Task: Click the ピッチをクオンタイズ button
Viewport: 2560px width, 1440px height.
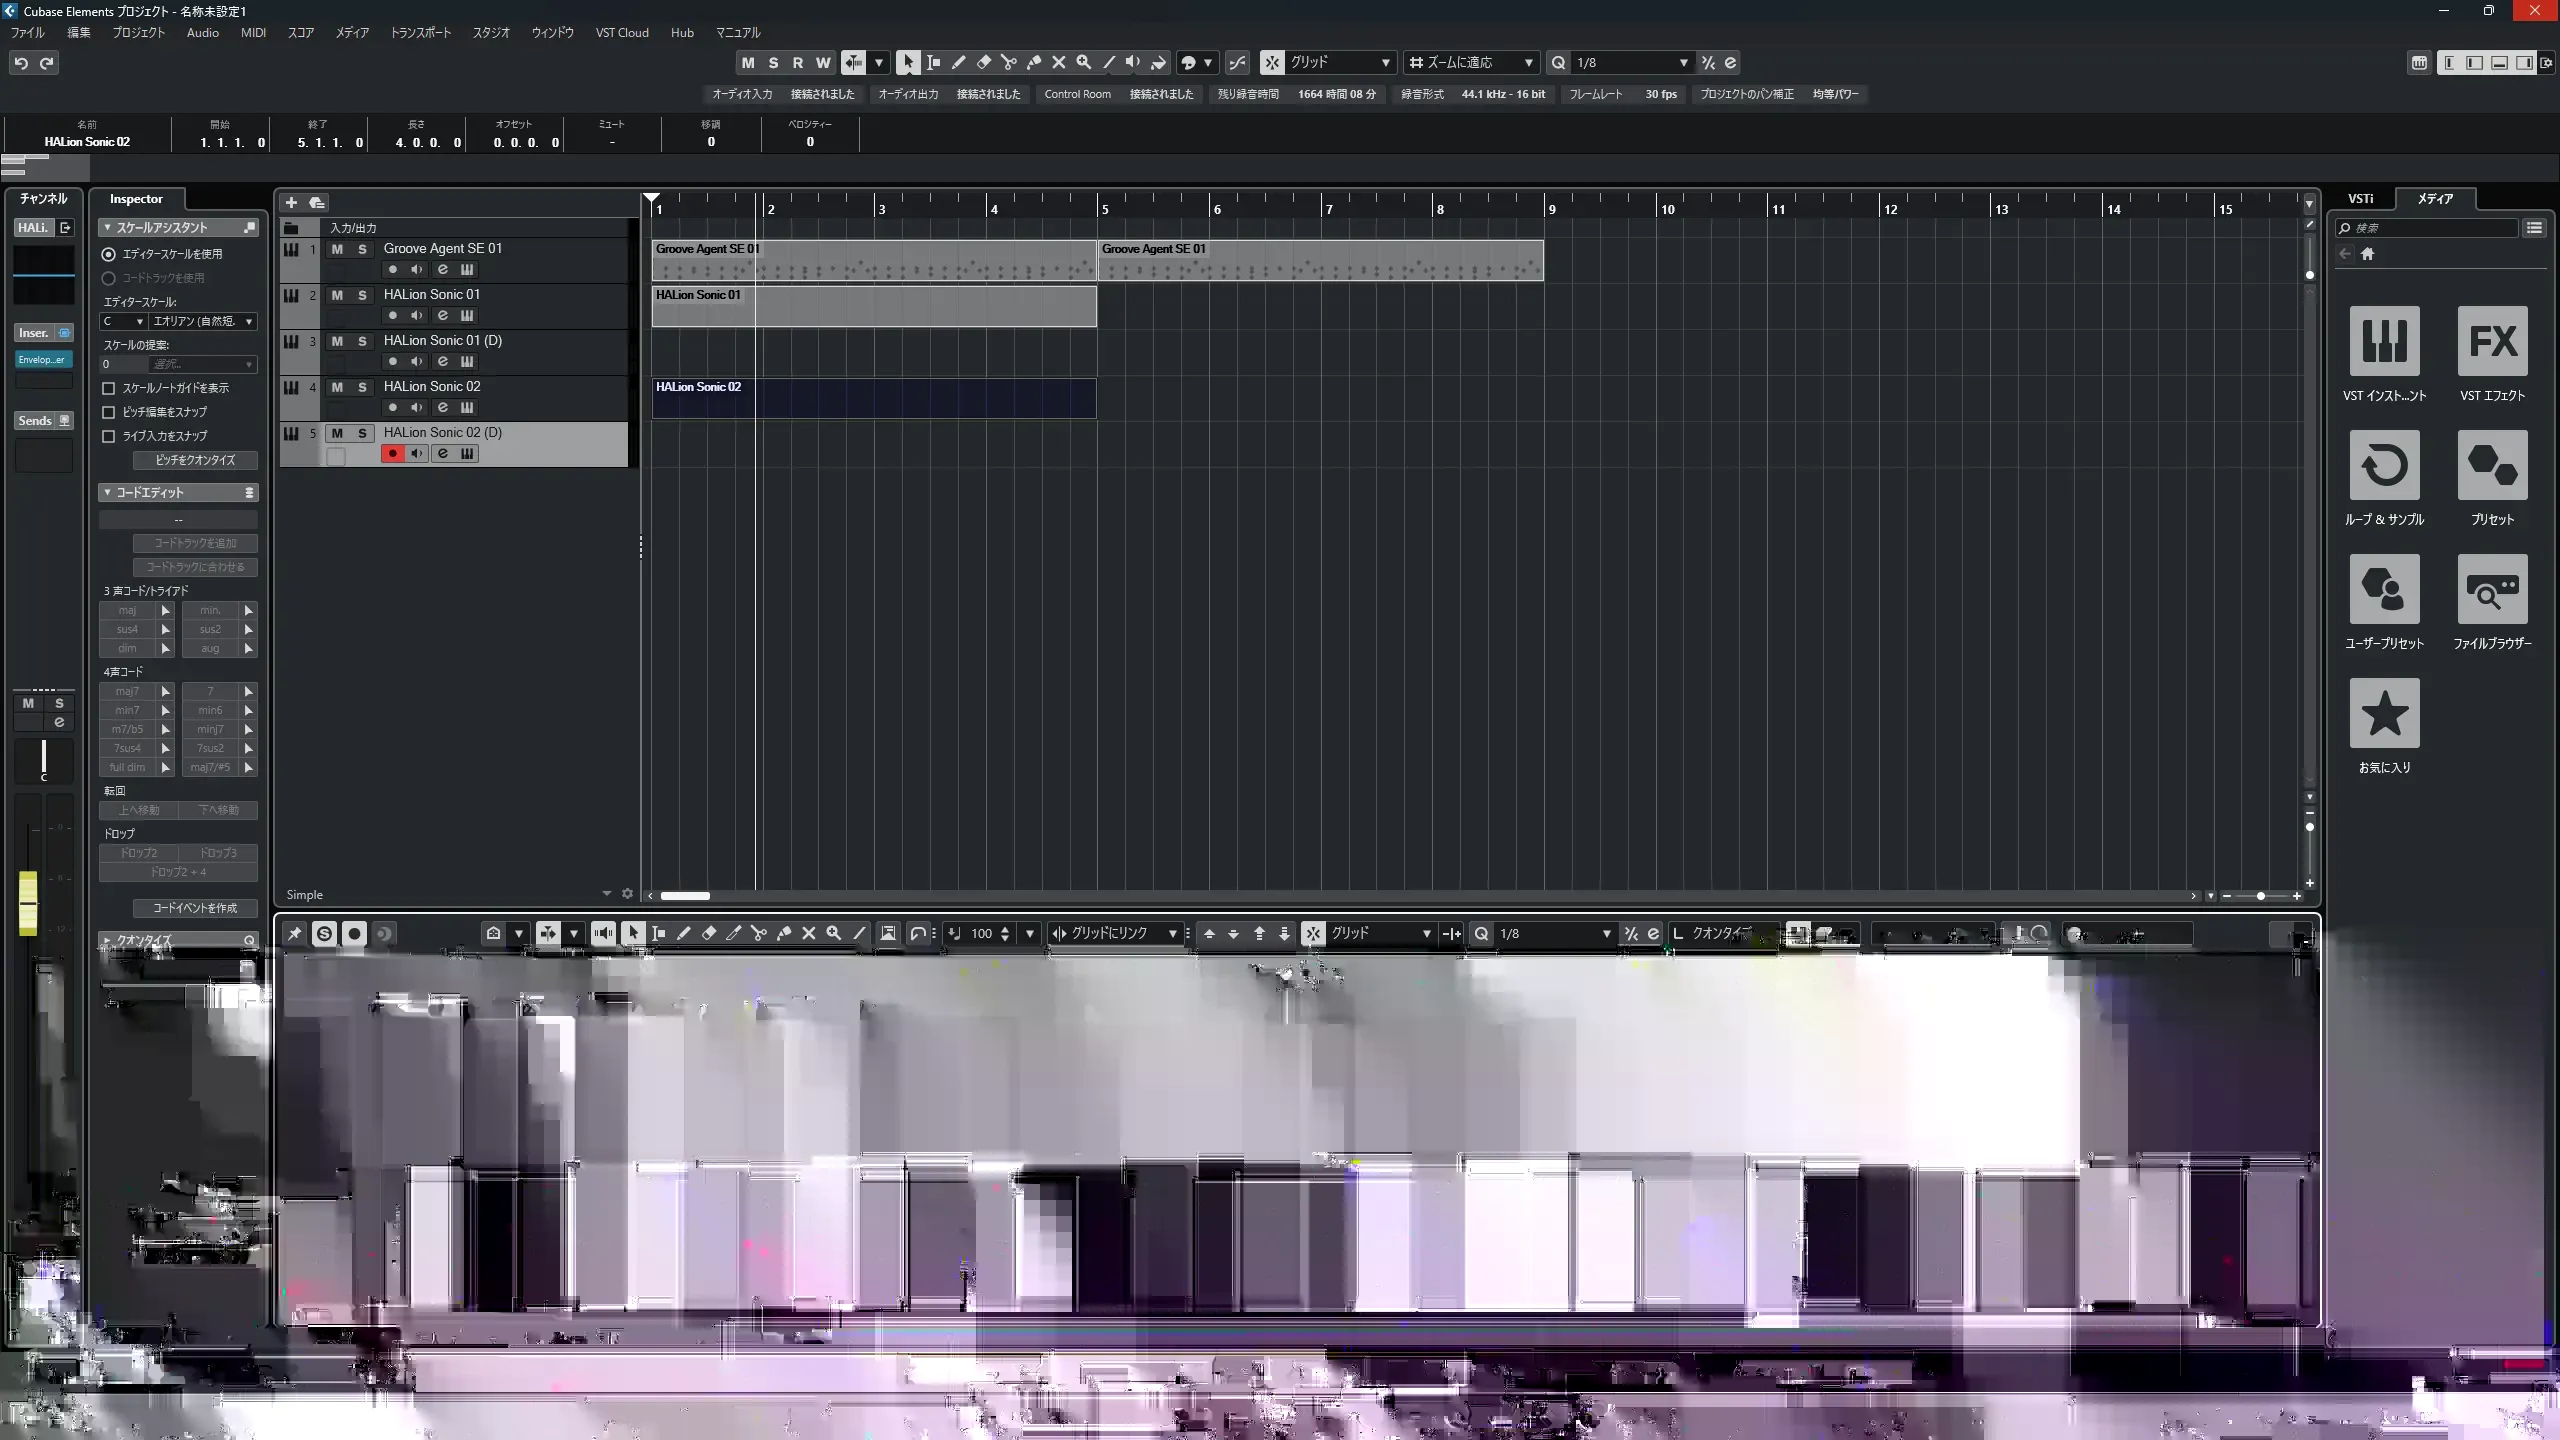Action: 195,460
